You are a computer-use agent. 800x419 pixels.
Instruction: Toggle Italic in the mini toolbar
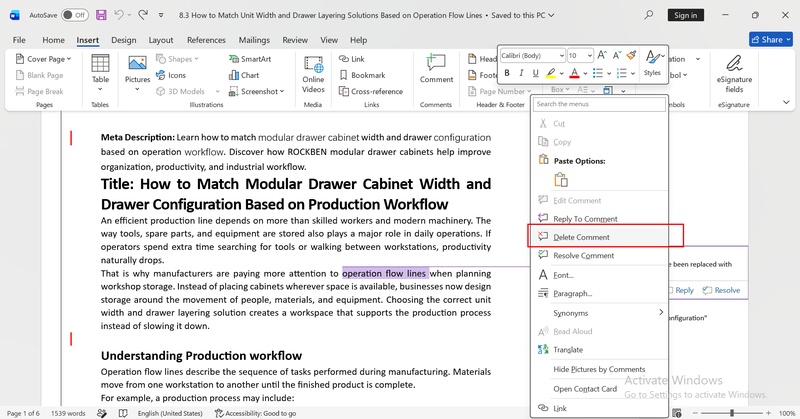pos(521,73)
